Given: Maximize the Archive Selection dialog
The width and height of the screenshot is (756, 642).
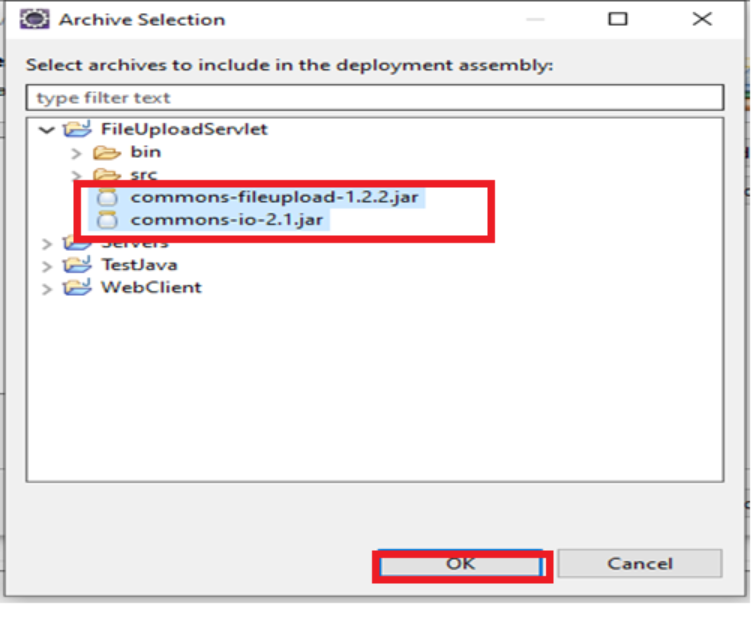Looking at the screenshot, I should (x=618, y=19).
